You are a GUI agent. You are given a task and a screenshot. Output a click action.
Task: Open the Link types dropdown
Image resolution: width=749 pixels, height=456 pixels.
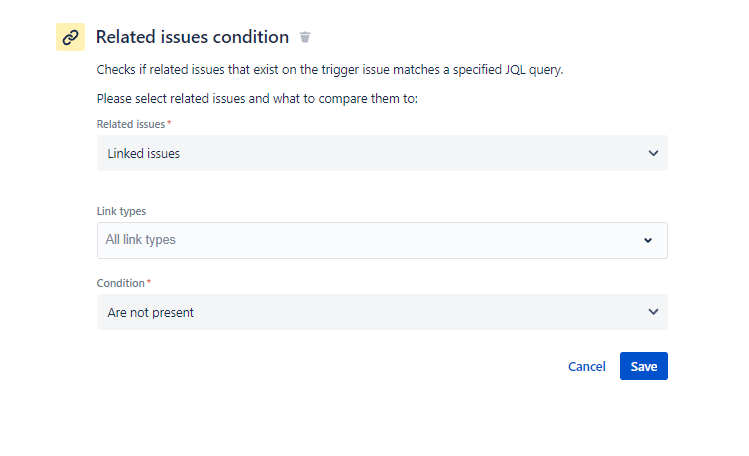click(382, 240)
